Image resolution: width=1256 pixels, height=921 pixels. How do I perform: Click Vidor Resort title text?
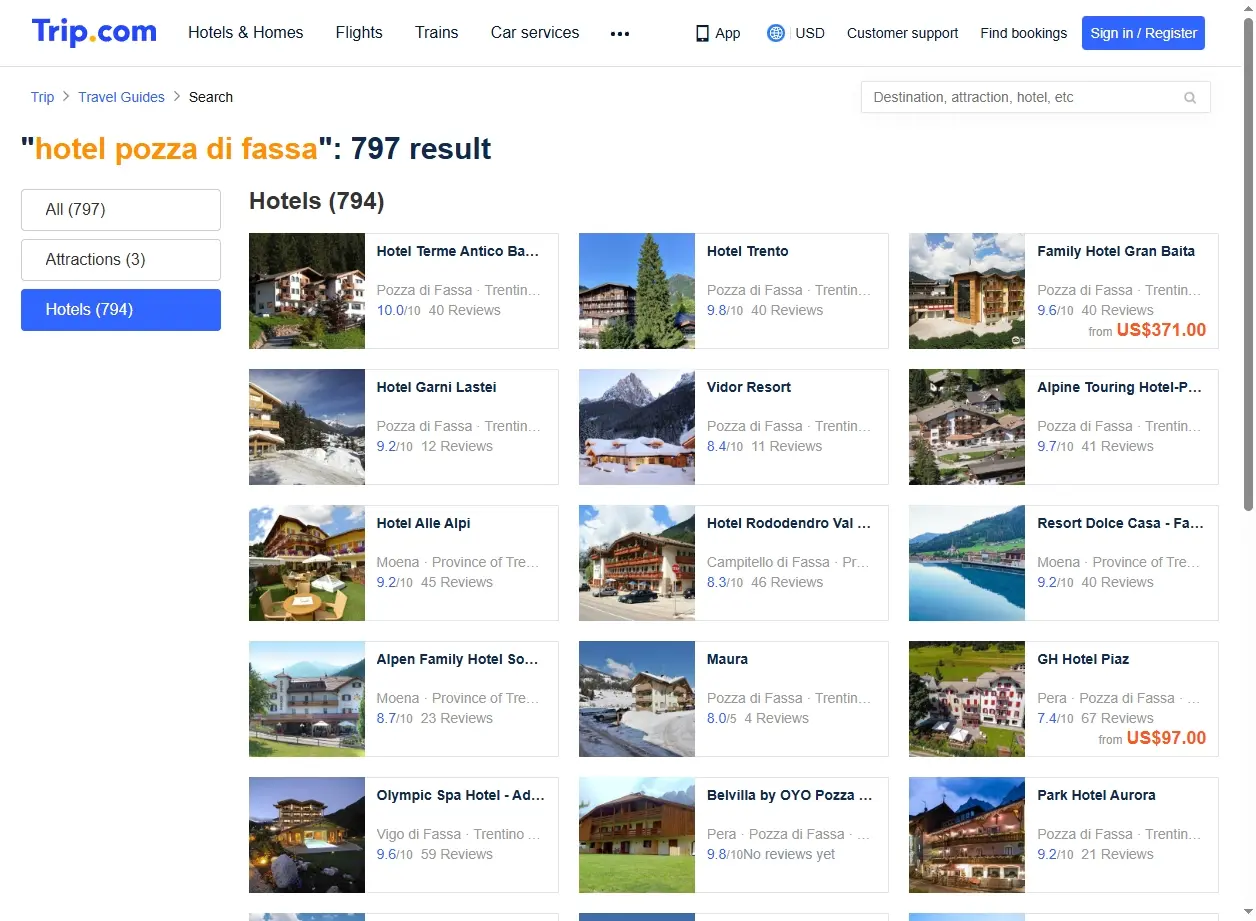click(749, 387)
